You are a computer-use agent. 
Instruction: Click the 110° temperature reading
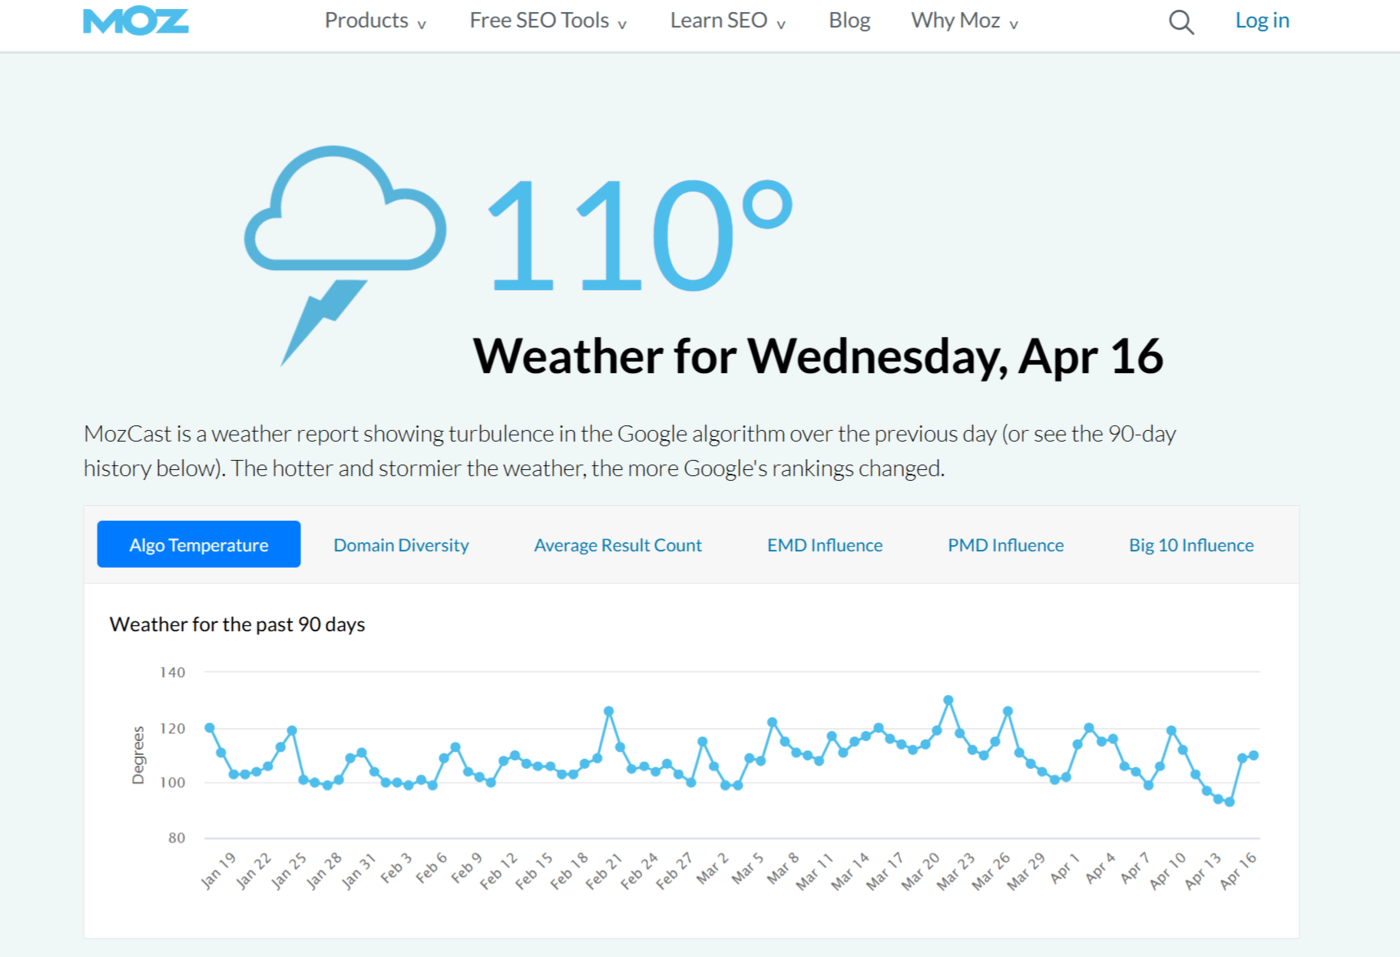(x=640, y=236)
